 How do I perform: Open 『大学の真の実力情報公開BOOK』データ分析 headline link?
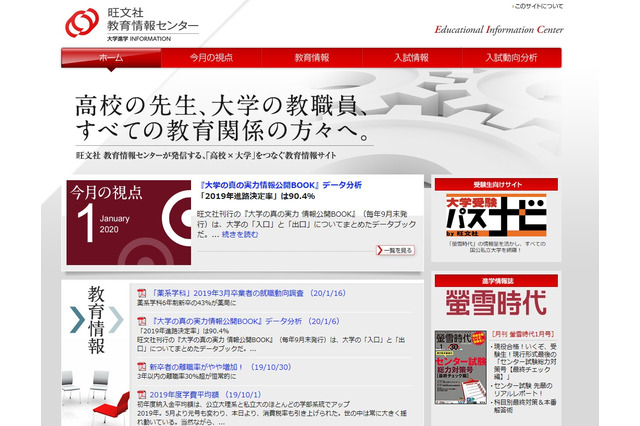tap(281, 185)
